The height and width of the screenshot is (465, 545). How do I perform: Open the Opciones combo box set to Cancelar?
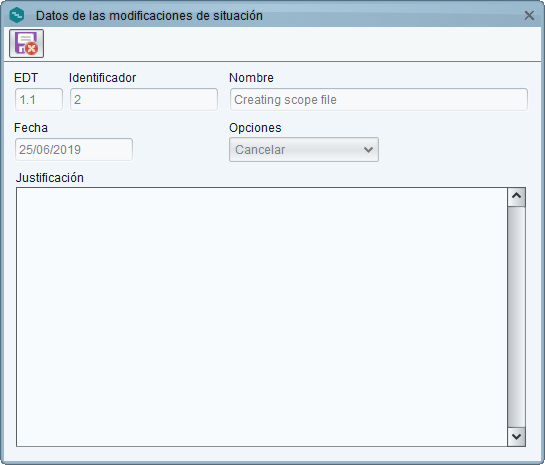coord(304,149)
